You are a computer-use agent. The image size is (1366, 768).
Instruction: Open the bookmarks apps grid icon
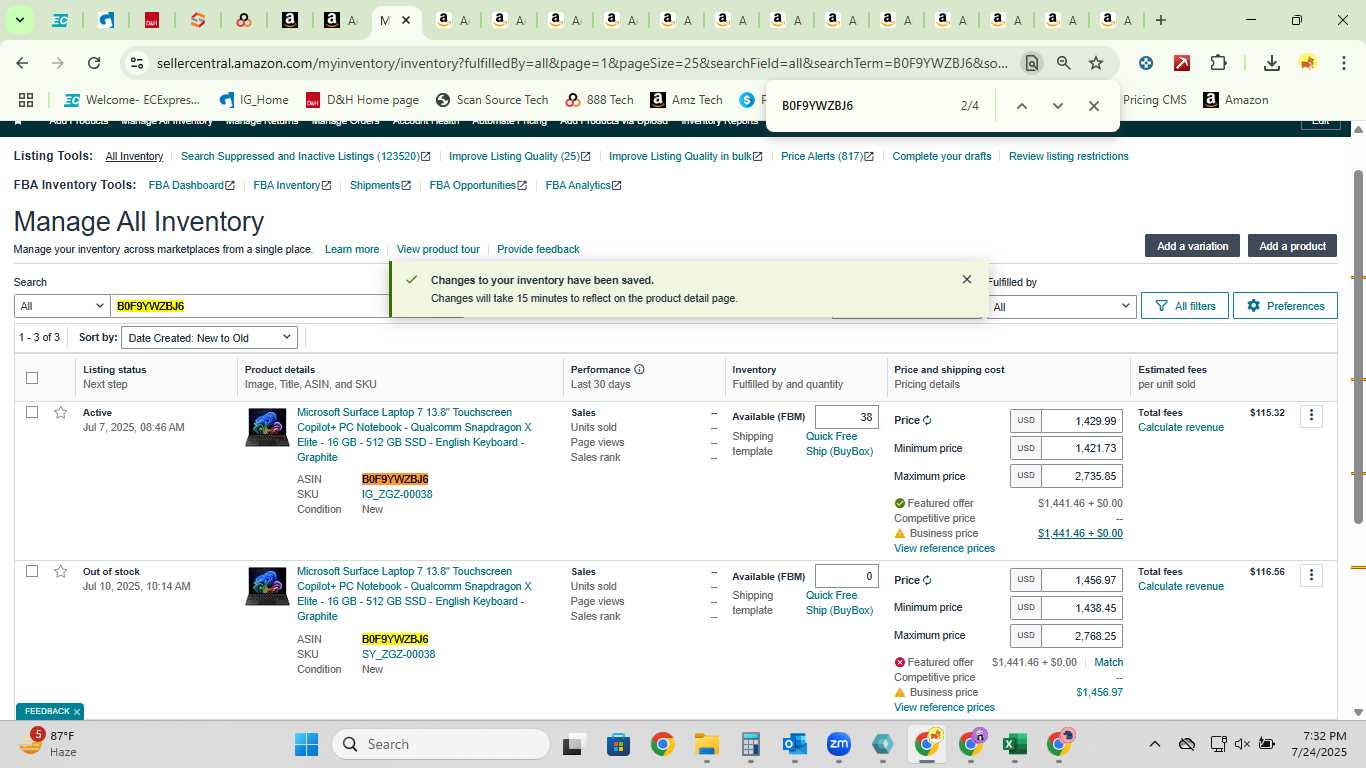point(26,100)
